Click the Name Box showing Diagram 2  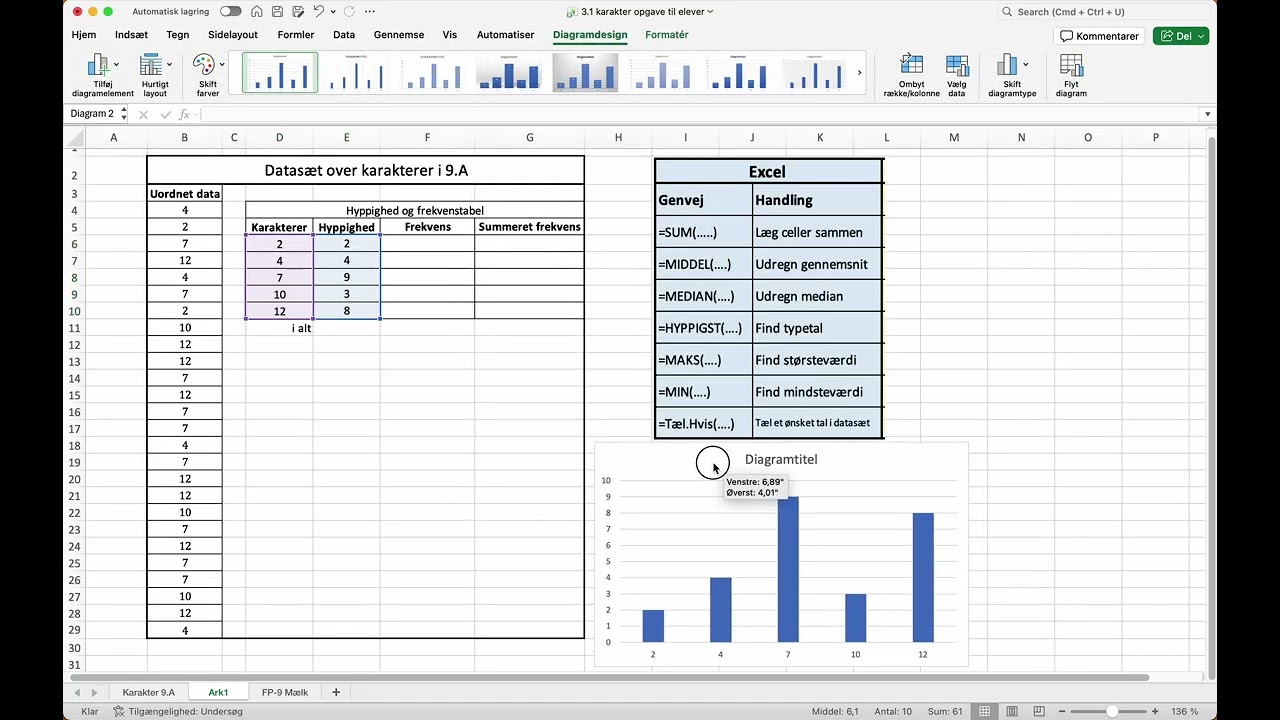pos(92,114)
